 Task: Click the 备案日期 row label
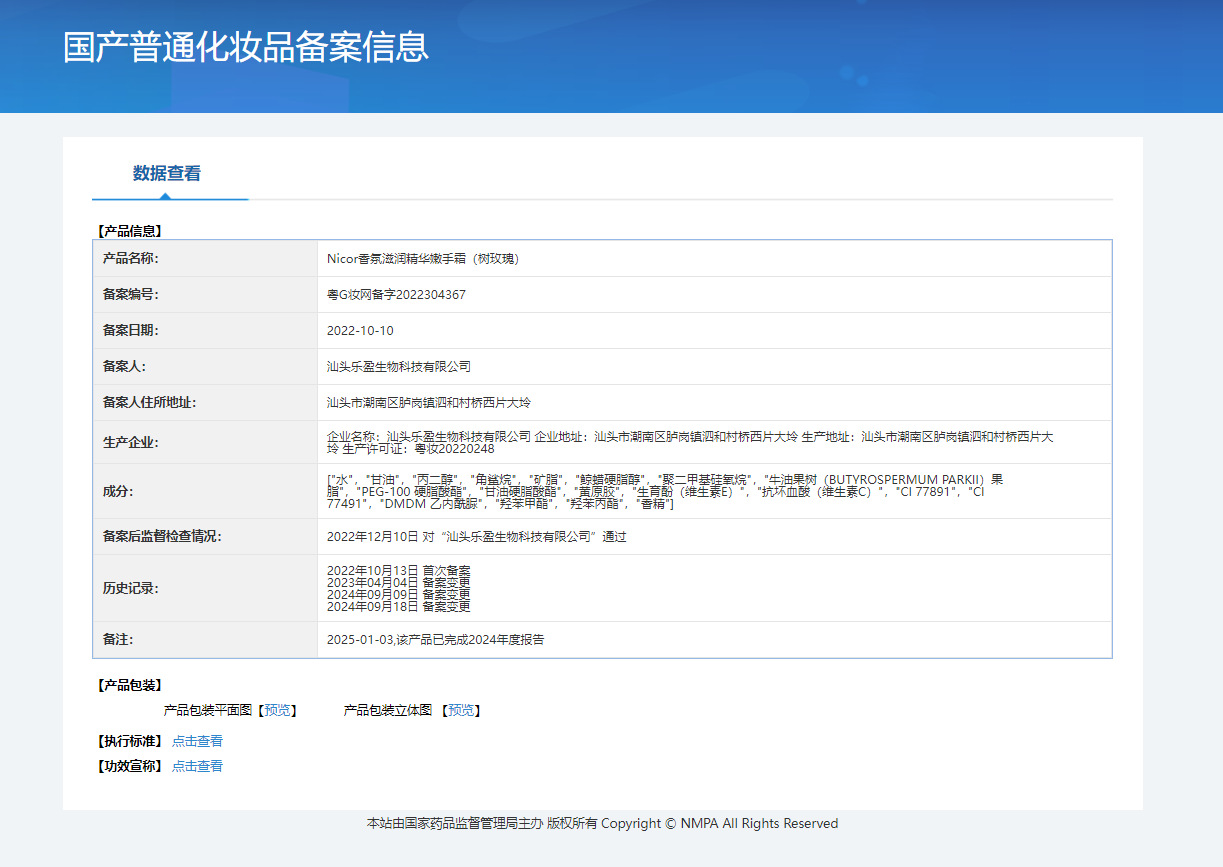pyautogui.click(x=130, y=330)
